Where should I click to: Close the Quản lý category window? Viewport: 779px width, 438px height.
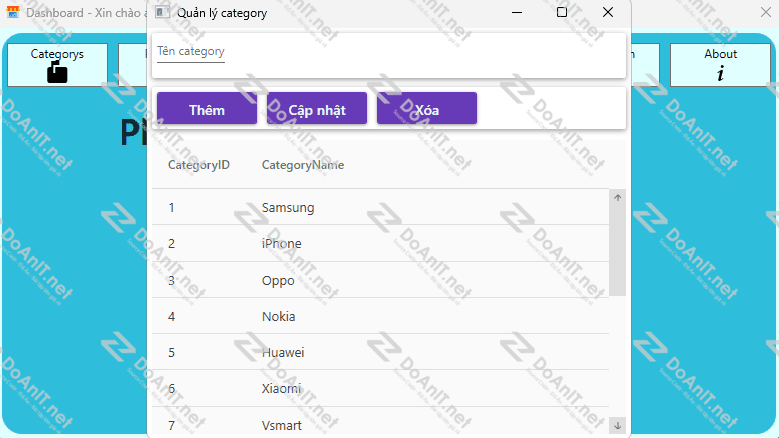(x=608, y=12)
